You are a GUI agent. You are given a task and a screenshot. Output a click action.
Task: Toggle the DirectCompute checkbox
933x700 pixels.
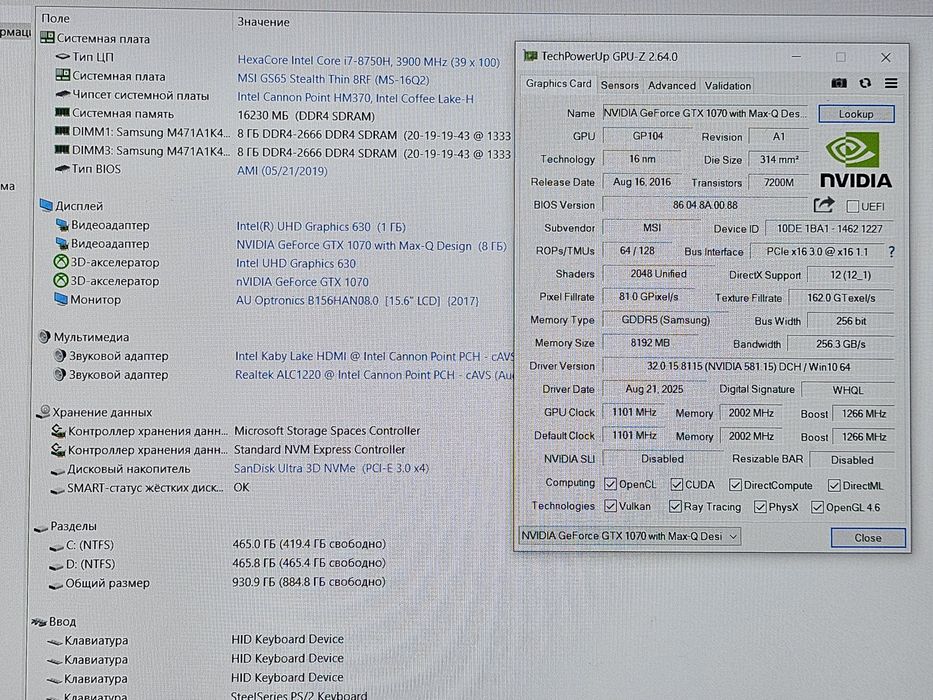(735, 485)
